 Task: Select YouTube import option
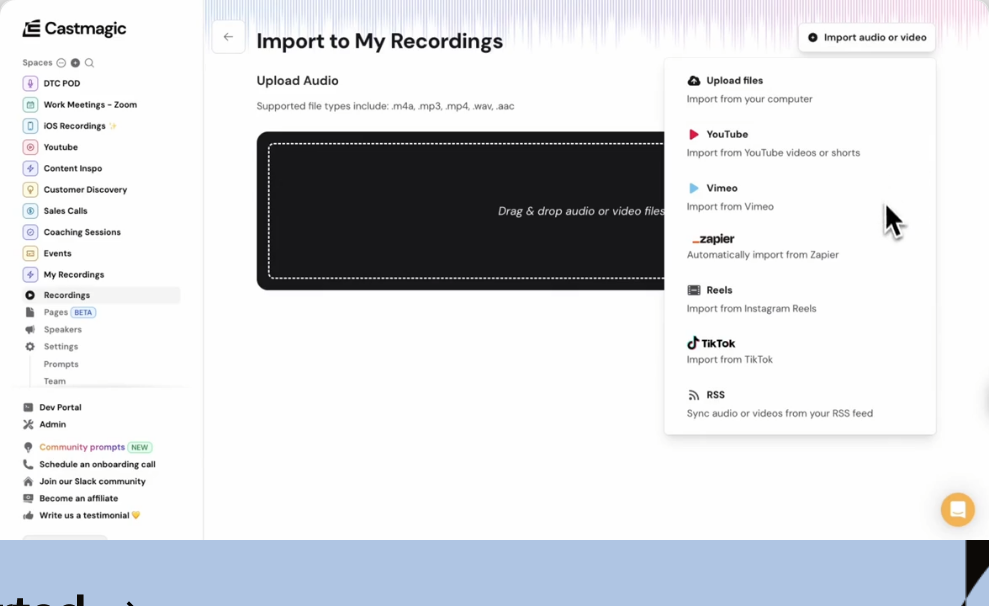(x=799, y=143)
